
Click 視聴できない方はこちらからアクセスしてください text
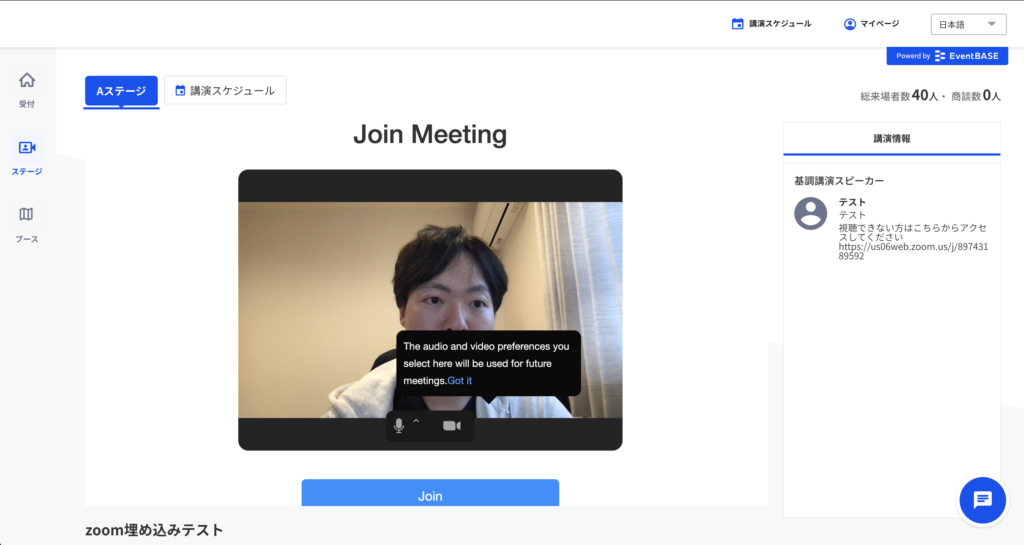913,232
